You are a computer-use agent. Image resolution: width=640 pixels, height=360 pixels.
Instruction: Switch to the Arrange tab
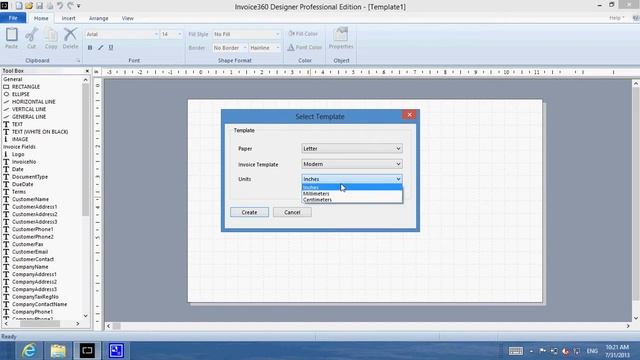pyautogui.click(x=98, y=18)
